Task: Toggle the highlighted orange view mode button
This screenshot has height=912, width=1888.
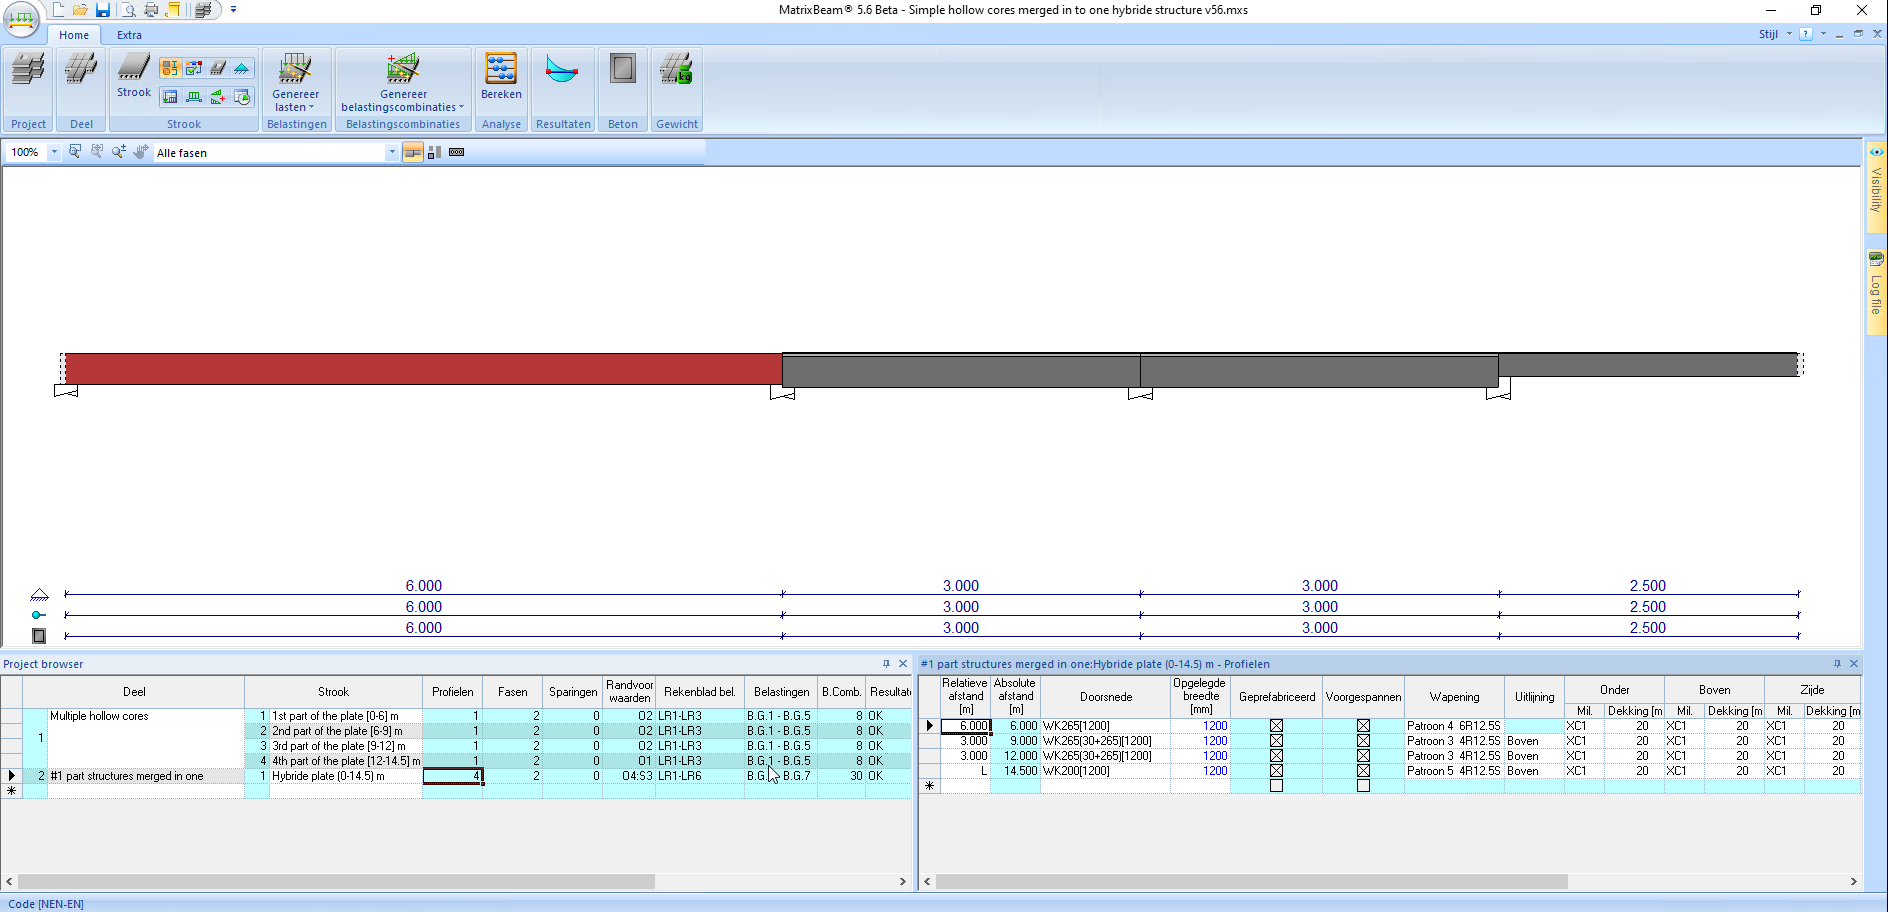Action: click(413, 152)
